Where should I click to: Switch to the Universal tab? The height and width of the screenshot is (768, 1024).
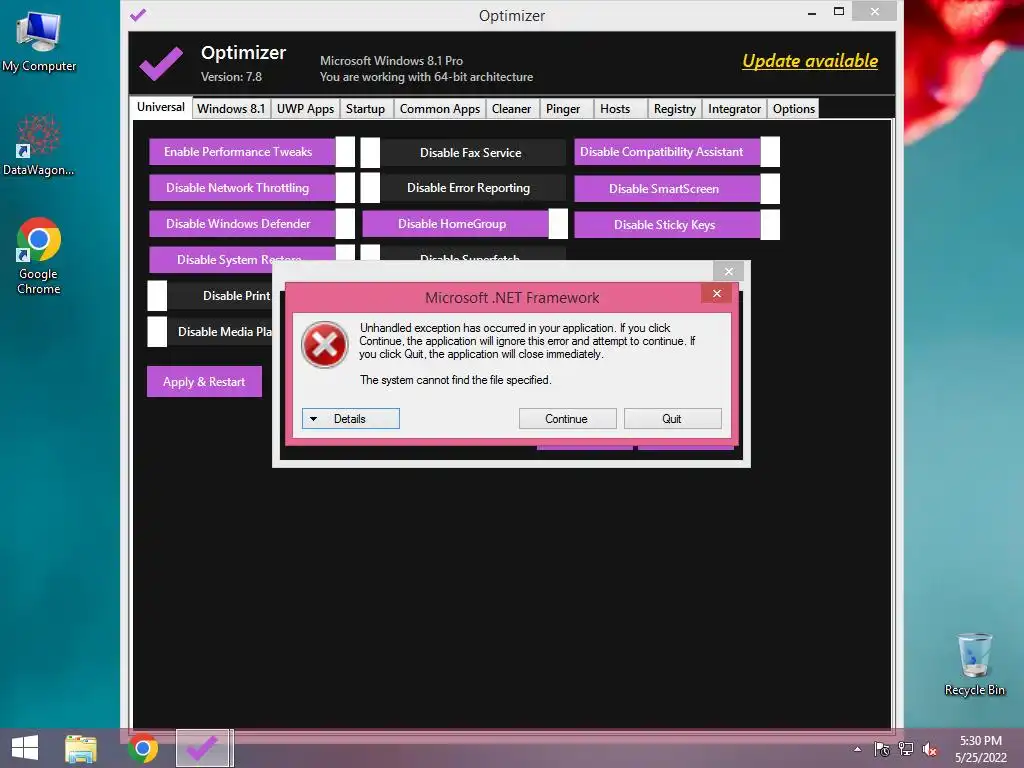coord(161,107)
